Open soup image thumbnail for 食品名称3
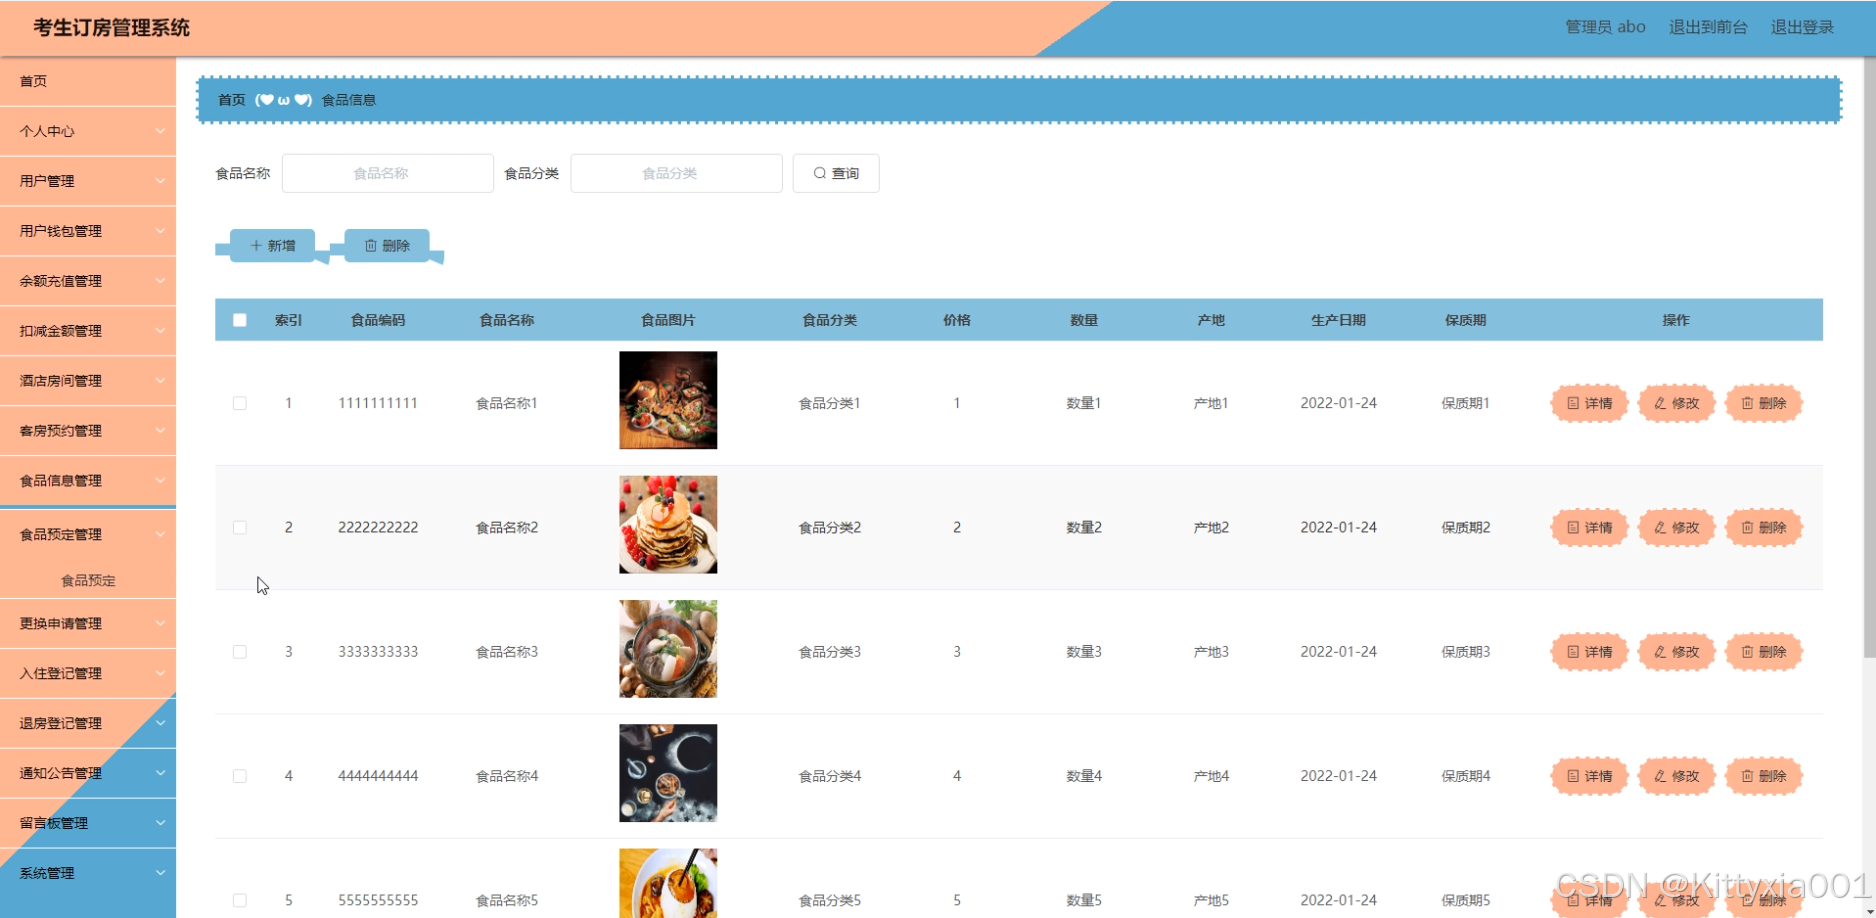 point(668,649)
